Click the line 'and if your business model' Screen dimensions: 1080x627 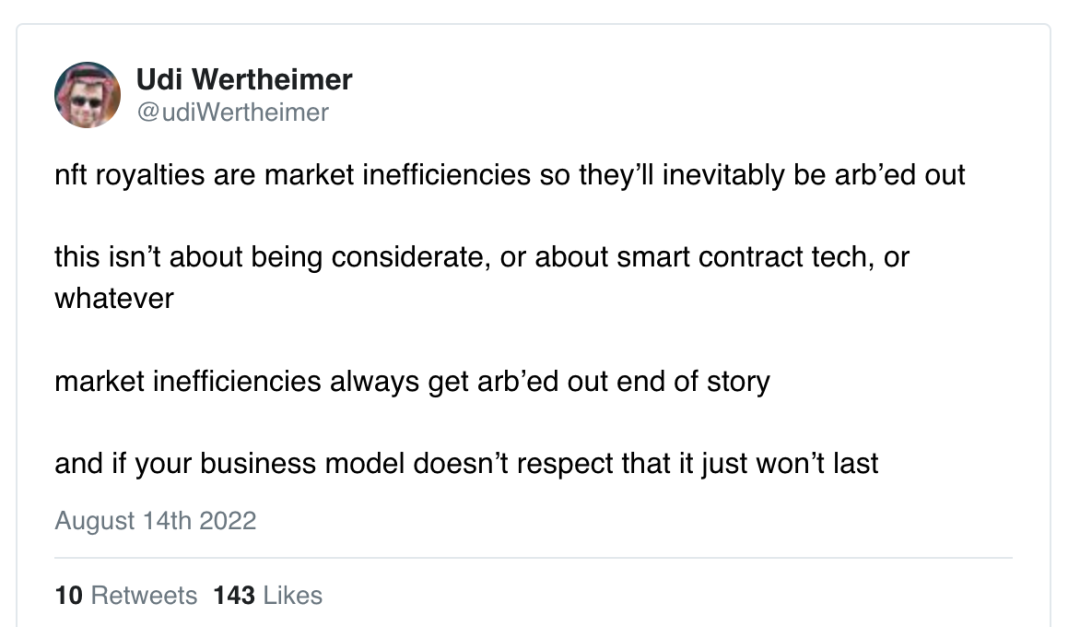466,464
